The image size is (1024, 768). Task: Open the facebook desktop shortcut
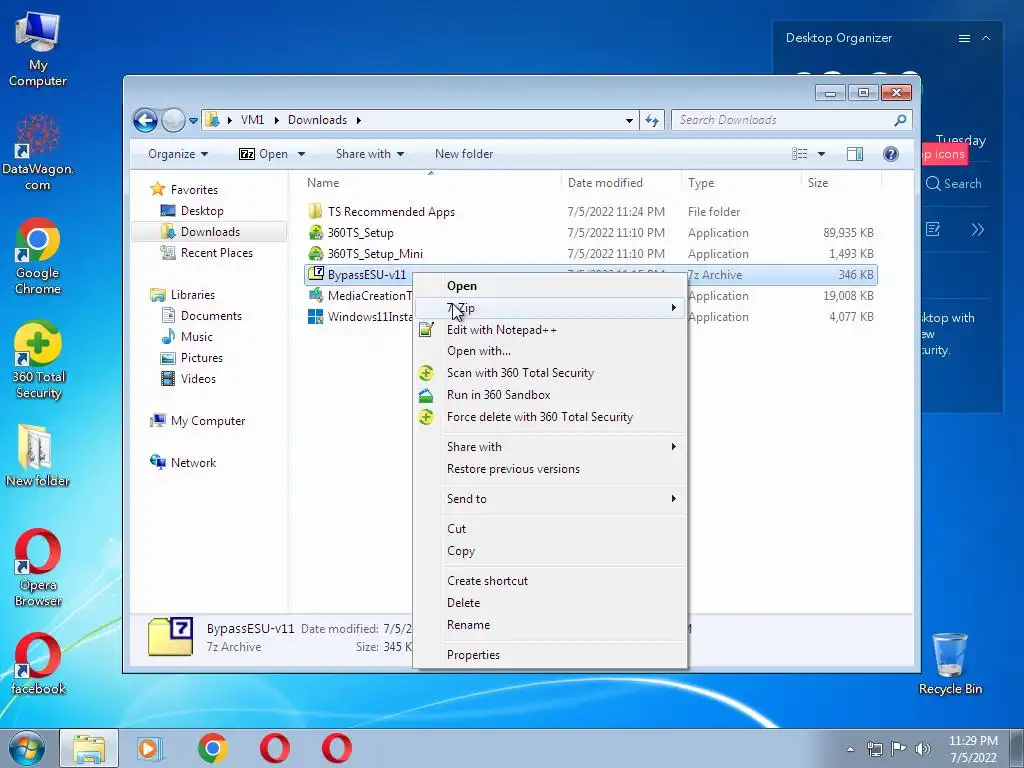[38, 664]
